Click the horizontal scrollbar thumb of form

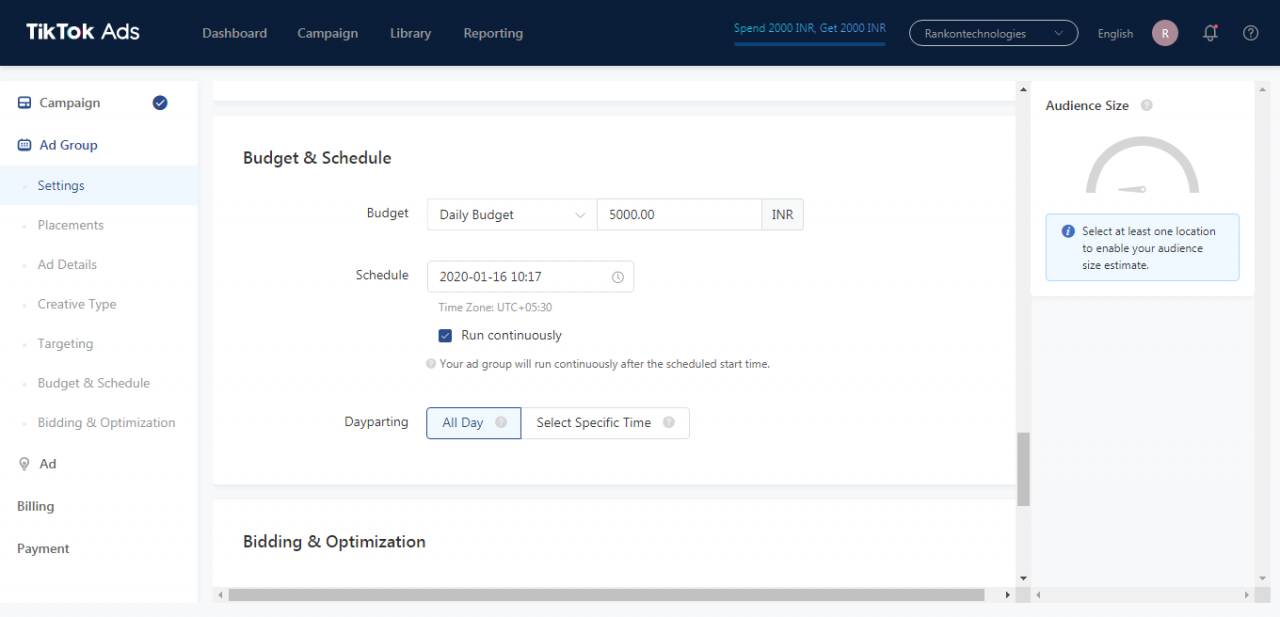[606, 595]
